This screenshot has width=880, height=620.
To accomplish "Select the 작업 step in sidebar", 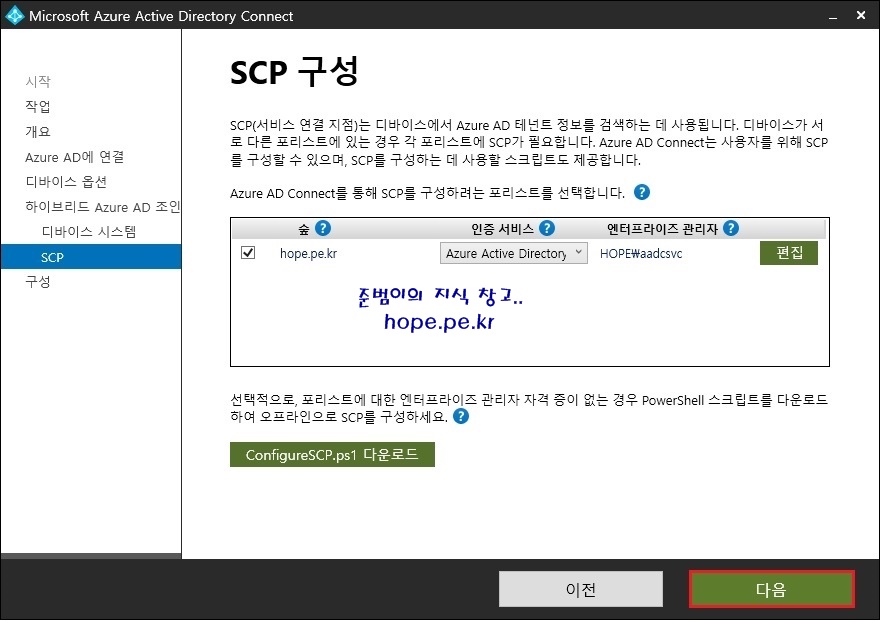I will pyautogui.click(x=38, y=106).
